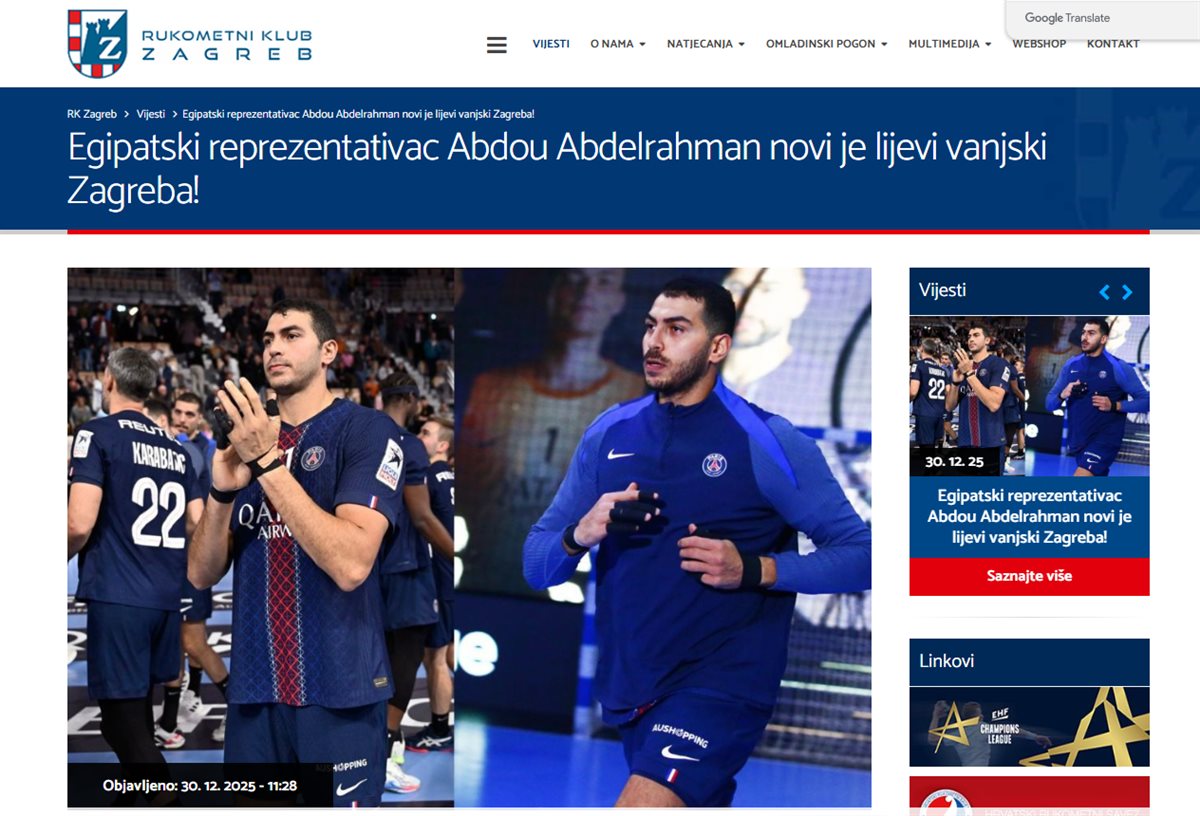Screen dimensions: 1200x816
Task: Expand the O NAMA dropdown
Action: 618,44
